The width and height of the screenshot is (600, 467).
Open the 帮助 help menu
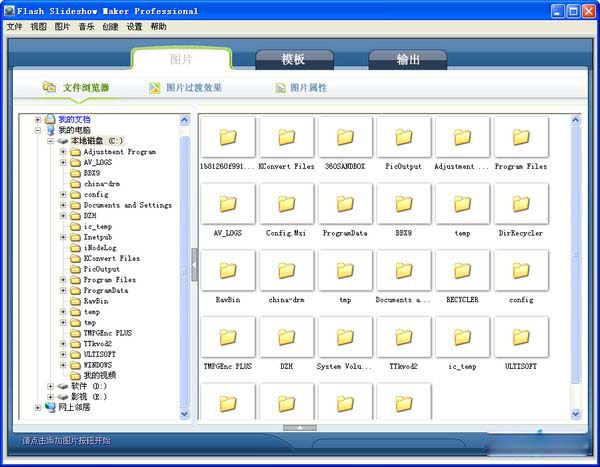coord(158,27)
